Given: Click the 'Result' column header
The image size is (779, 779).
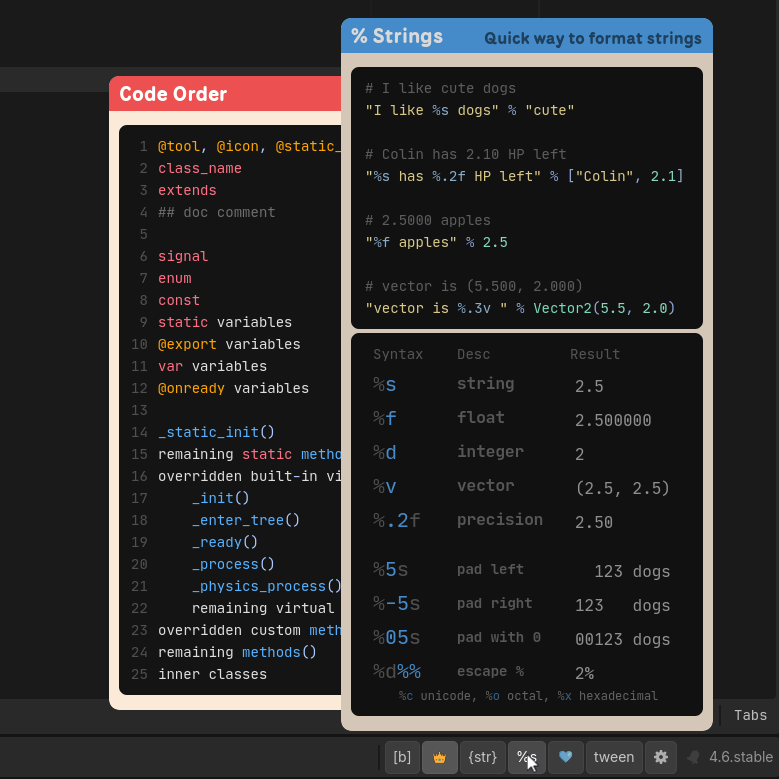Looking at the screenshot, I should 595,354.
